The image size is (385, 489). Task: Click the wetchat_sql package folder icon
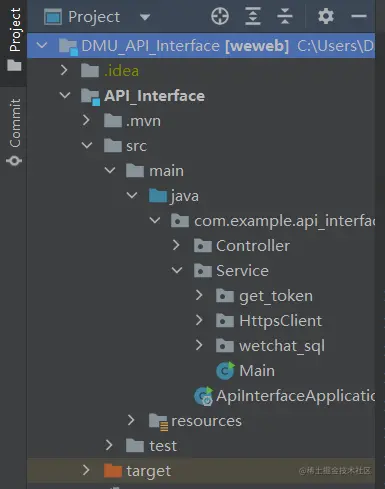coord(225,346)
